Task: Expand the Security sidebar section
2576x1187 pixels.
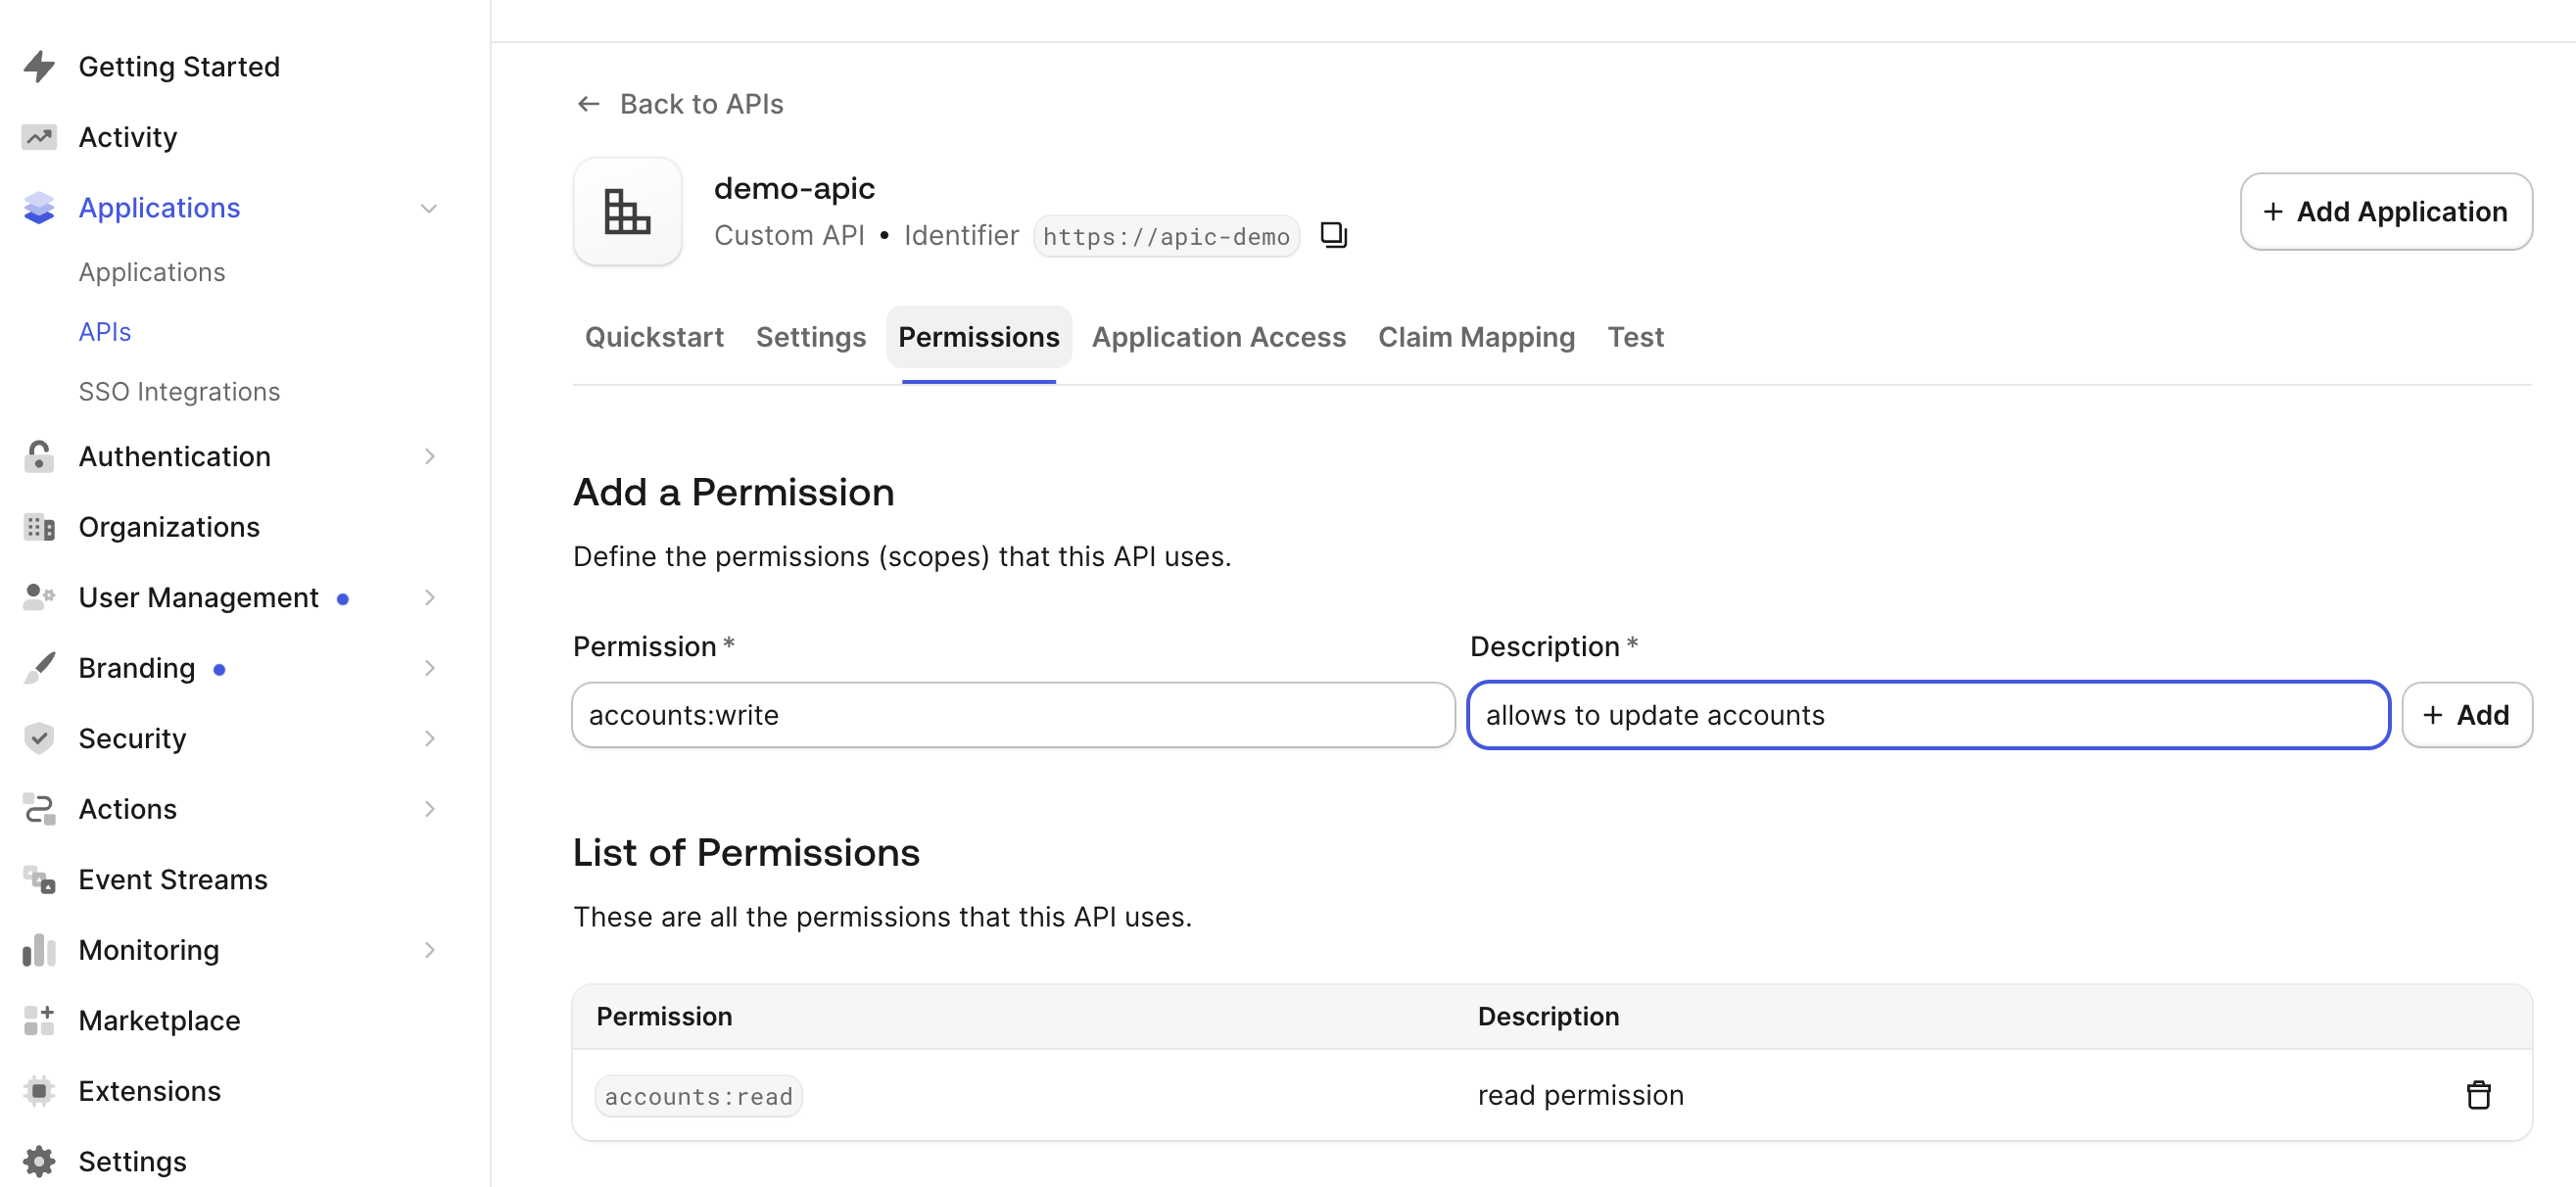Action: (x=429, y=738)
